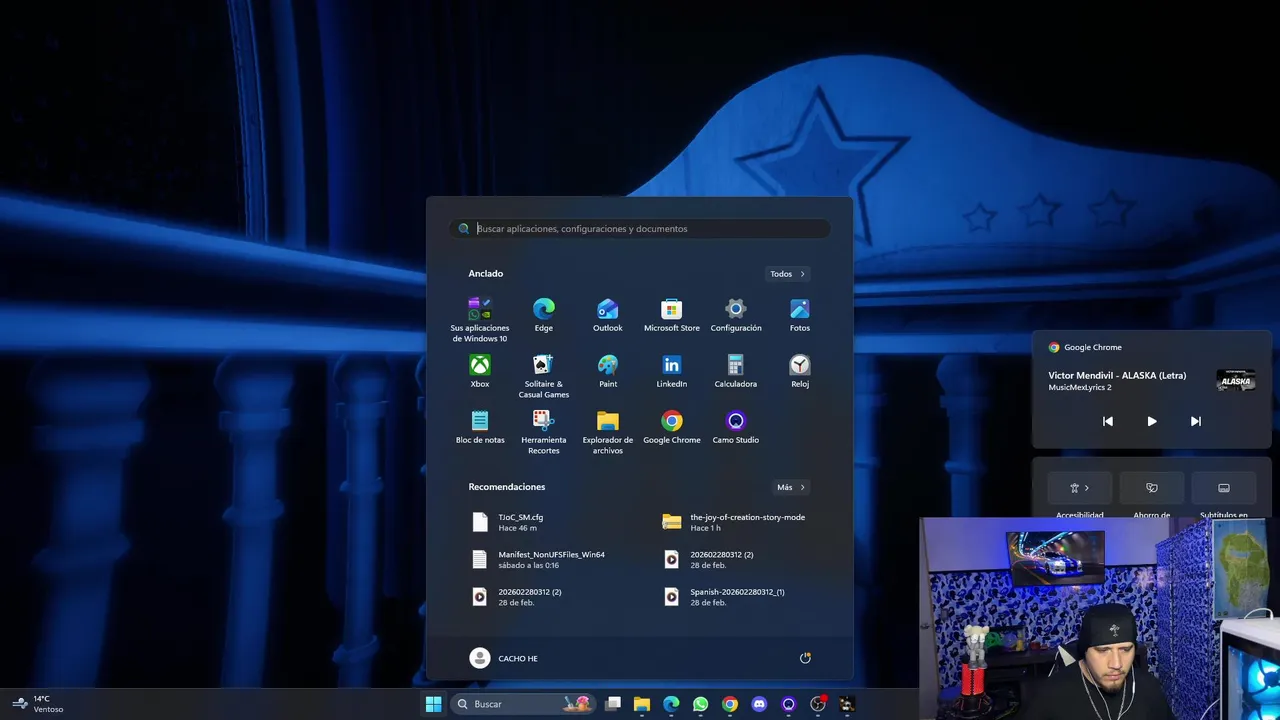The width and height of the screenshot is (1280, 720).
Task: Click the Start menu search field
Action: click(640, 229)
